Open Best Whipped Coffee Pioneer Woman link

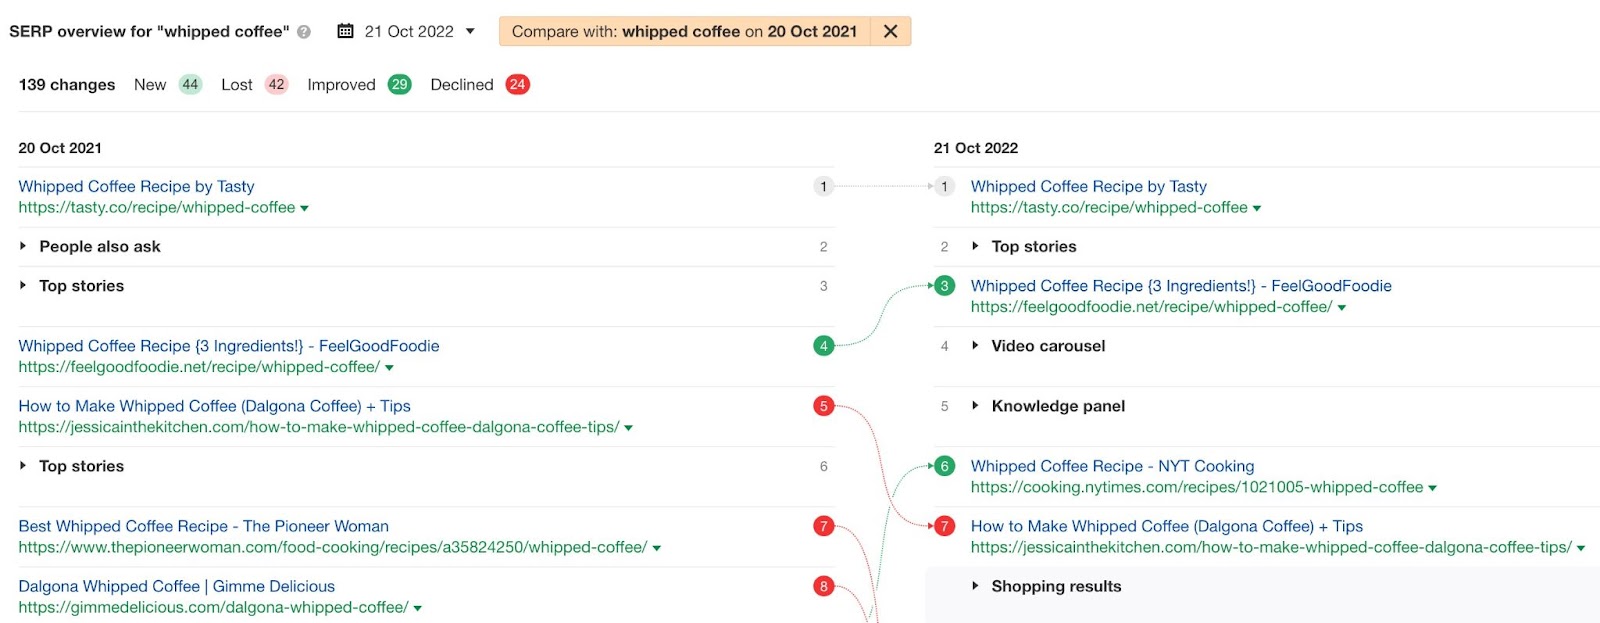pyautogui.click(x=203, y=526)
